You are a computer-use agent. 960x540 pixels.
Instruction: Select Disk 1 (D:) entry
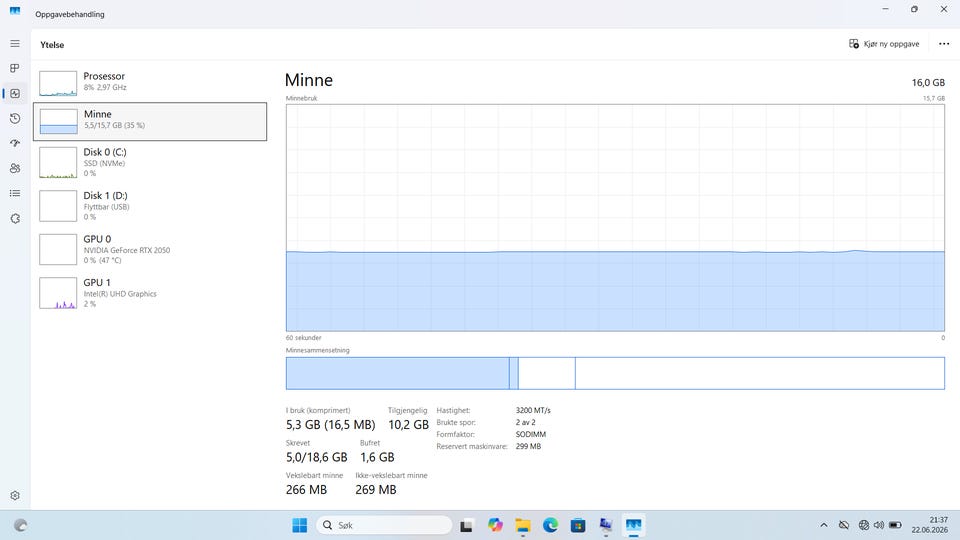(x=150, y=206)
